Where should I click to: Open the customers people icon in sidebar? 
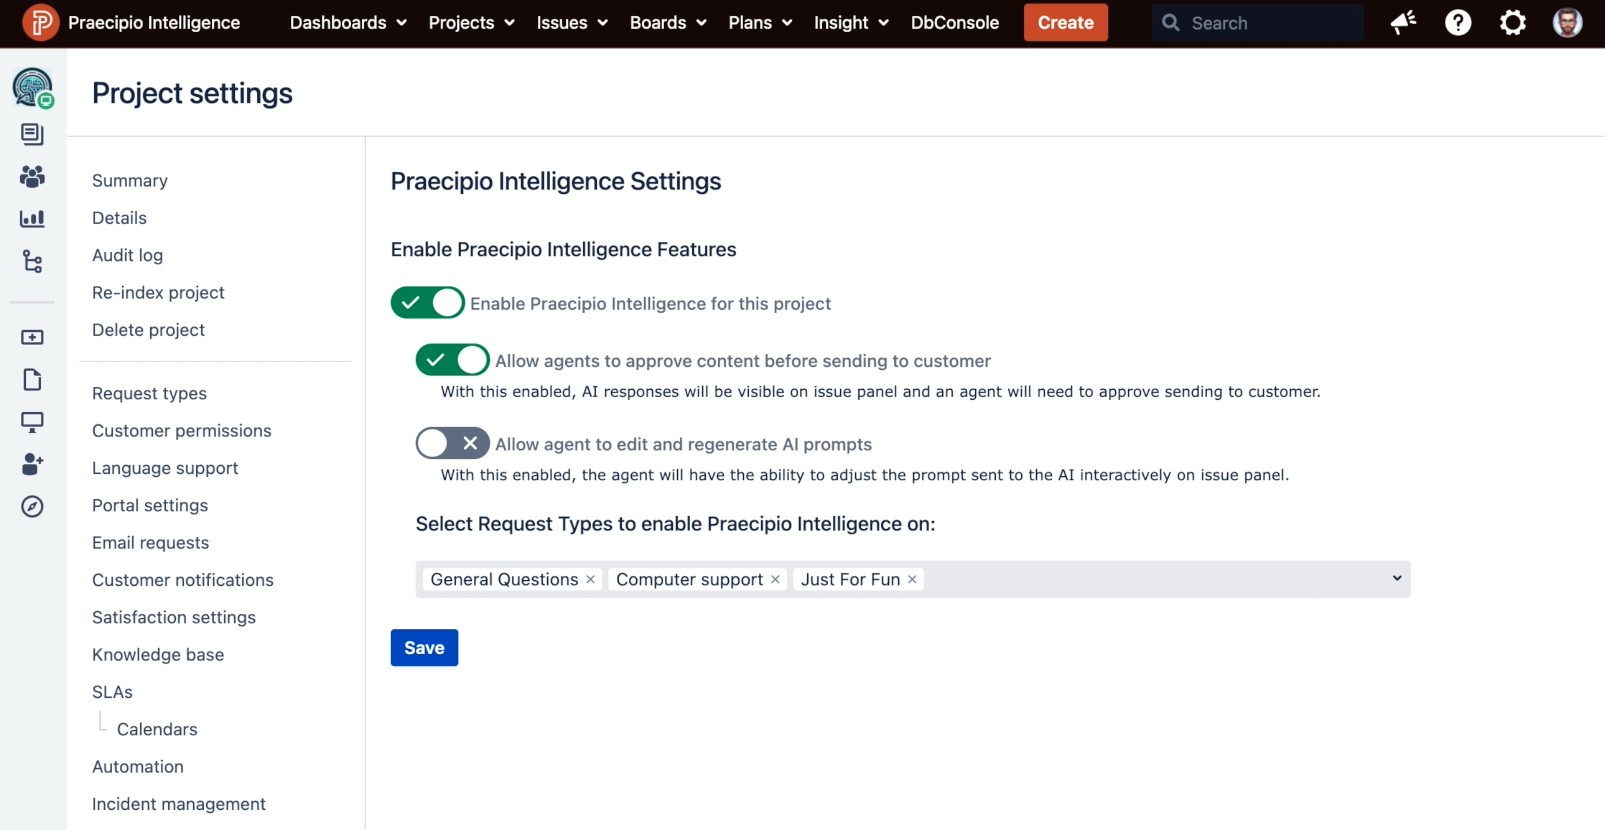[32, 177]
